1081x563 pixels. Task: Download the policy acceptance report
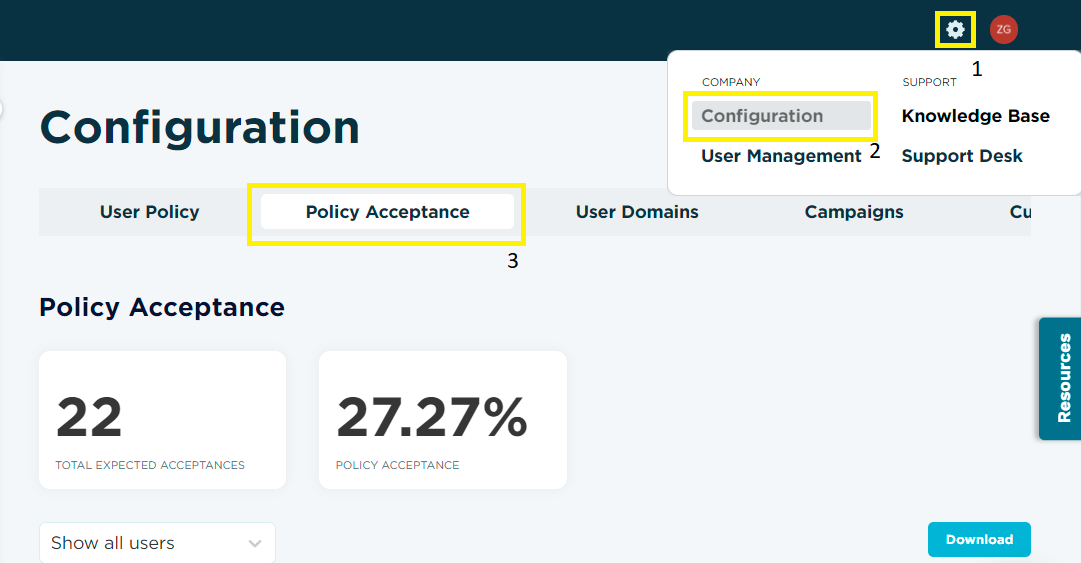tap(979, 540)
